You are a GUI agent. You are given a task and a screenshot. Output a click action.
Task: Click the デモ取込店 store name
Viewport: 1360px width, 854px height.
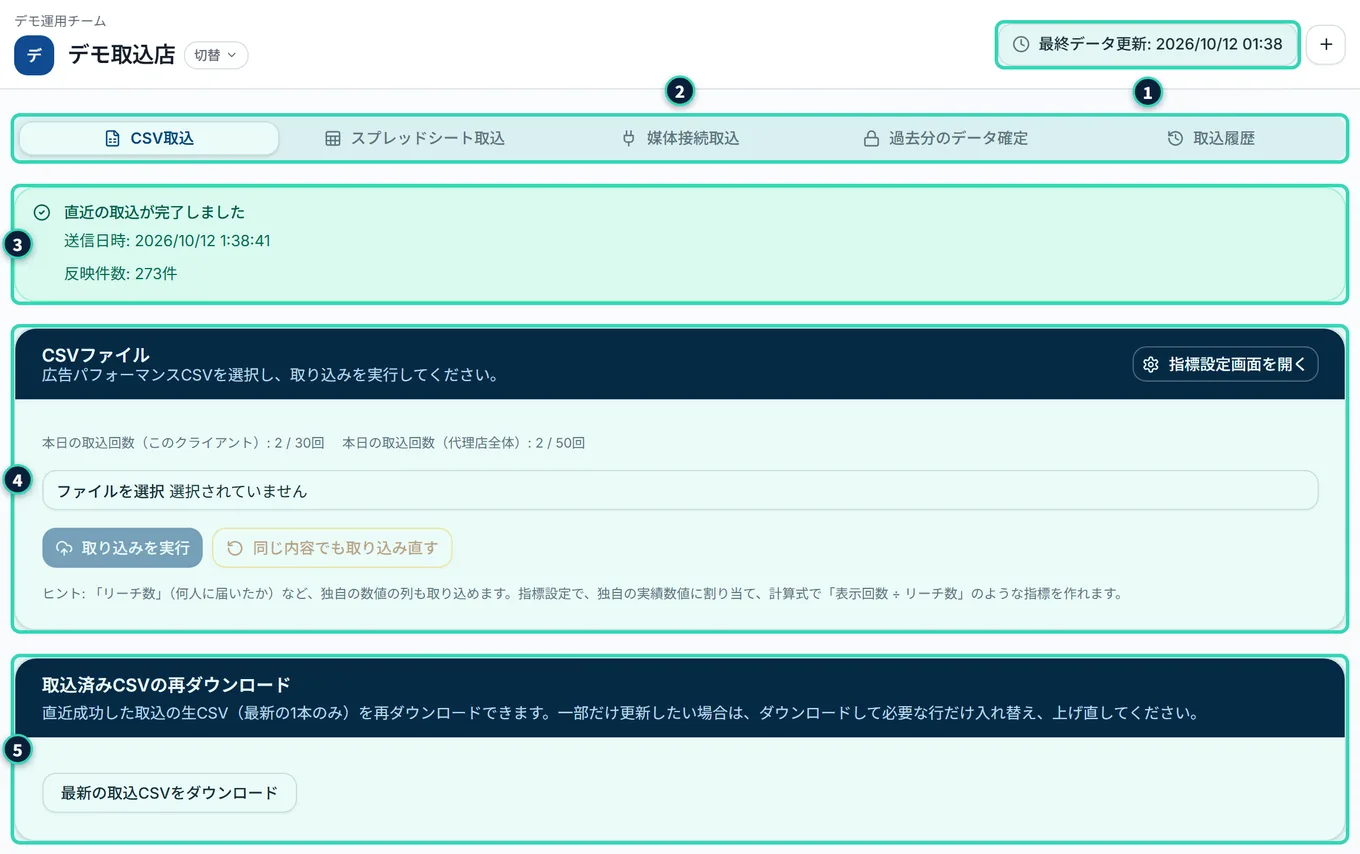(121, 55)
